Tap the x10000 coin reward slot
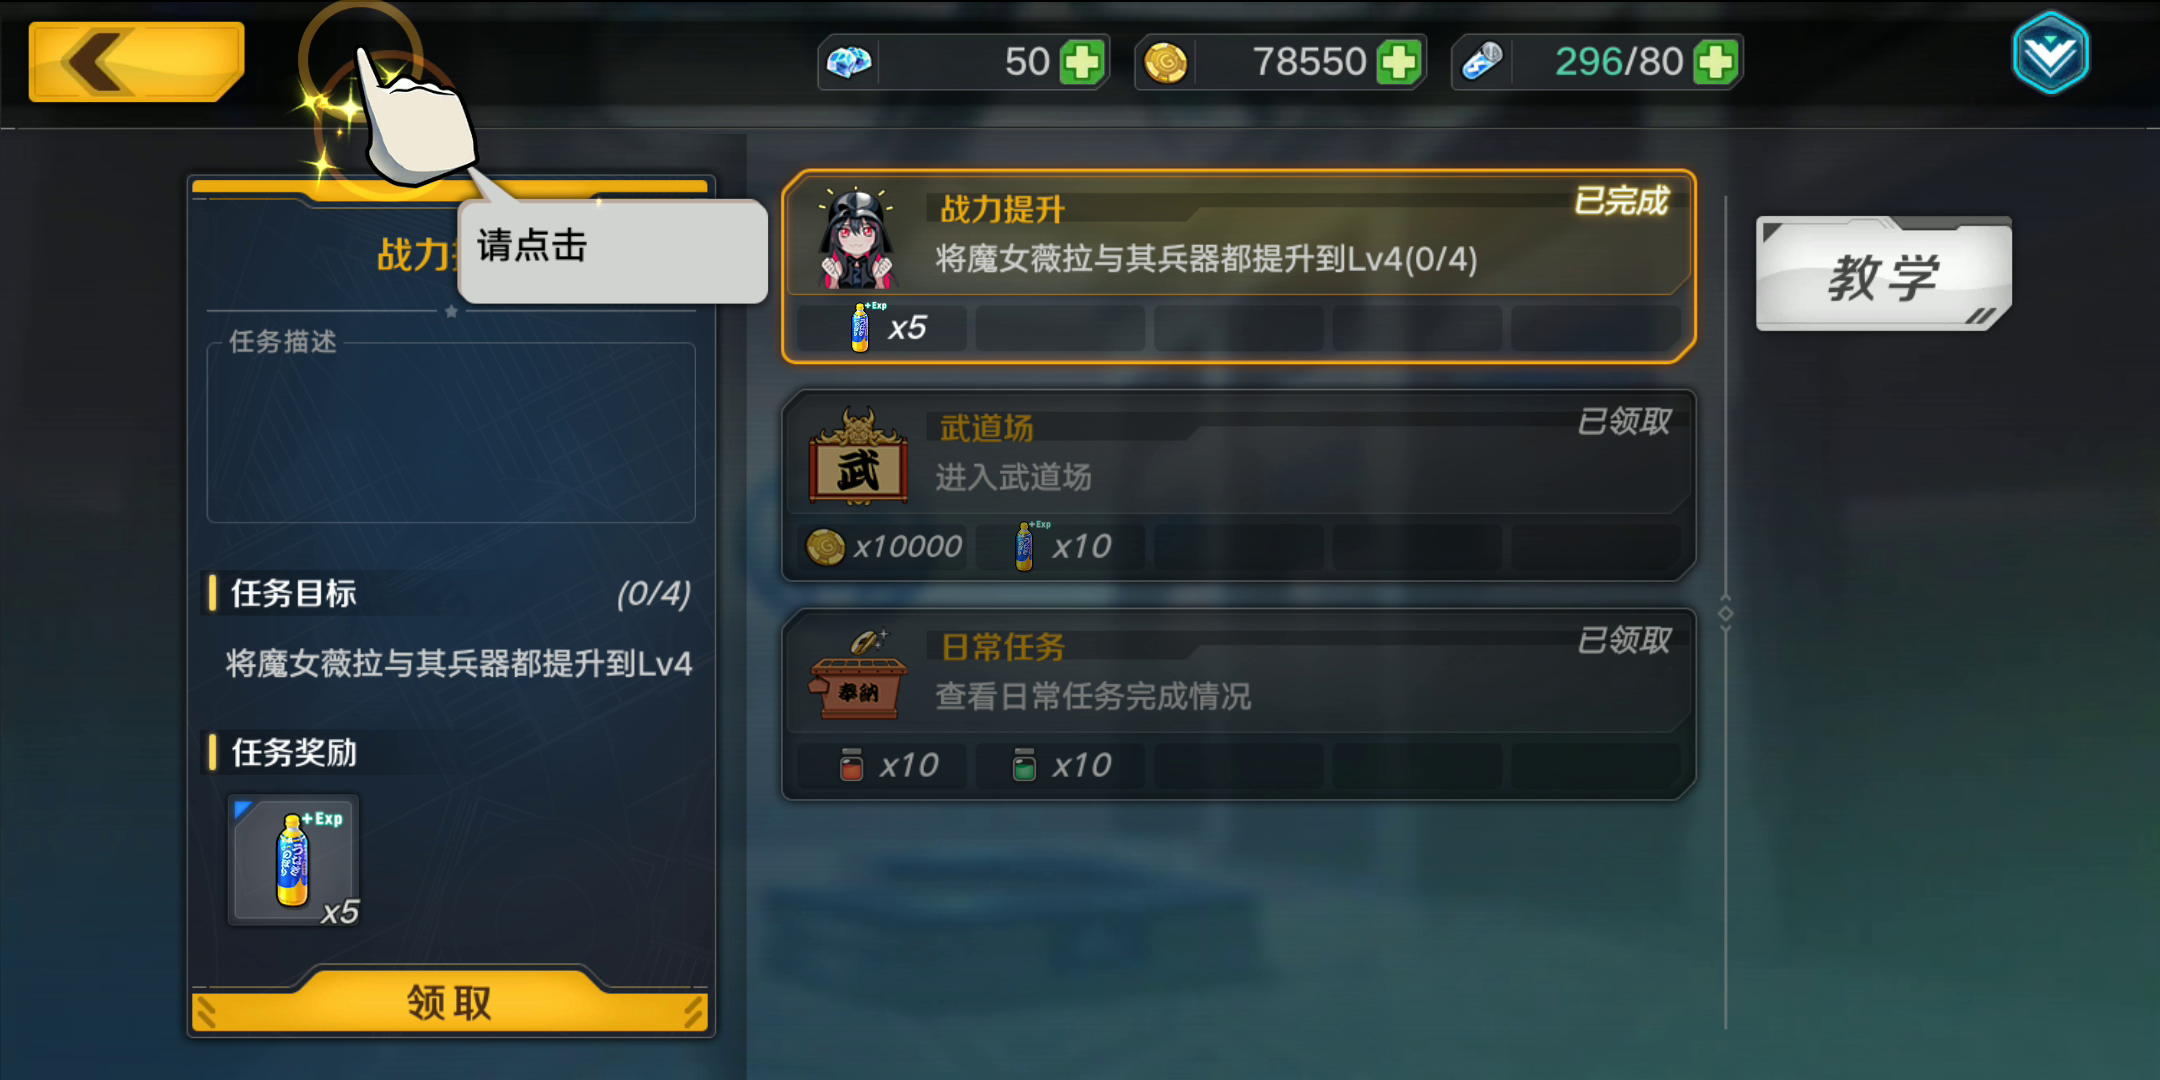The image size is (2160, 1080). [x=883, y=547]
